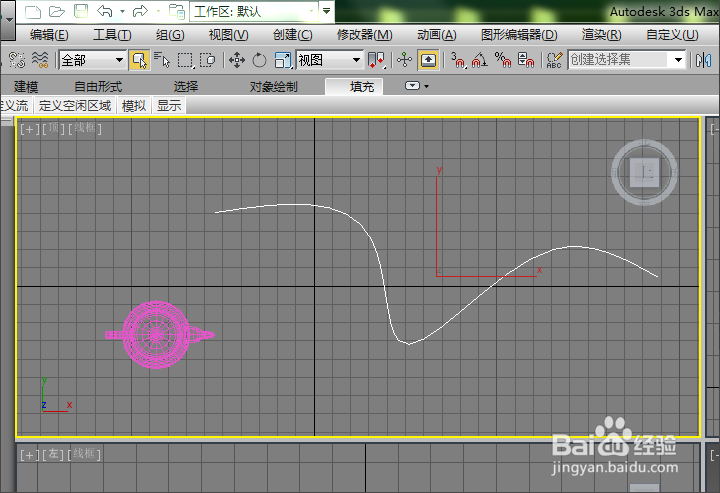Screen dimensions: 720x493
Task: Open the 编辑(E) menu
Action: (49, 35)
